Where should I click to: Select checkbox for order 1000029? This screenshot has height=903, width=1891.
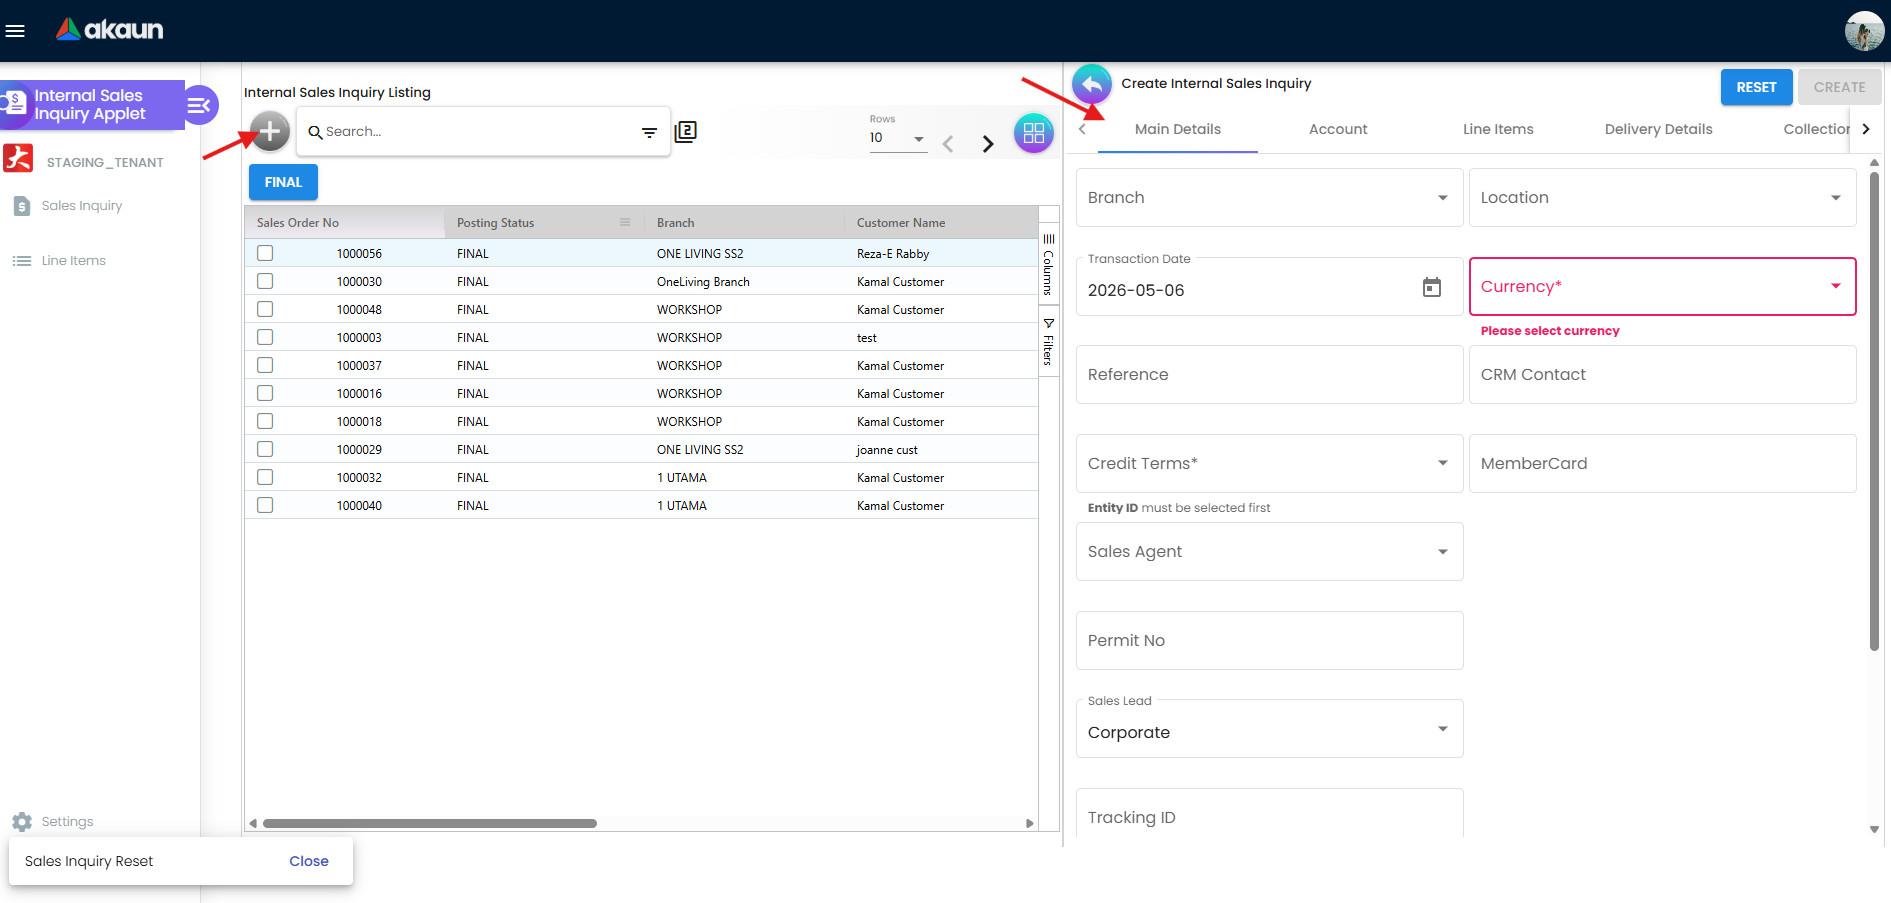click(265, 449)
